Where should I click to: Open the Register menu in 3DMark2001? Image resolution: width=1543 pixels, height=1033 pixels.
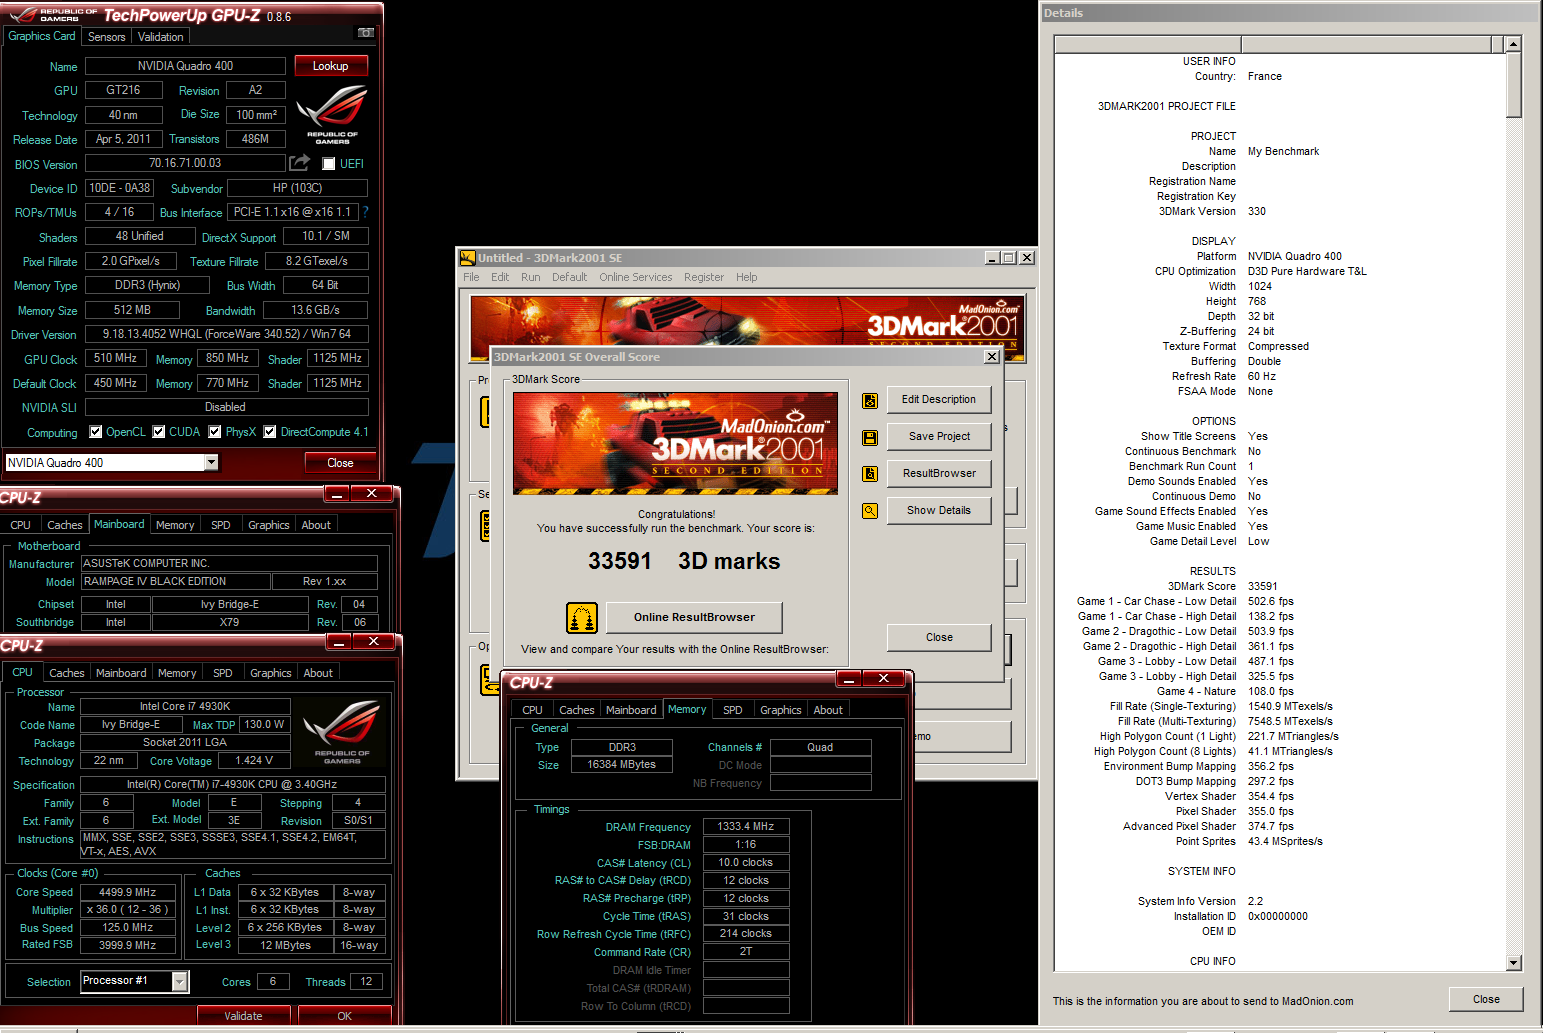click(x=704, y=277)
